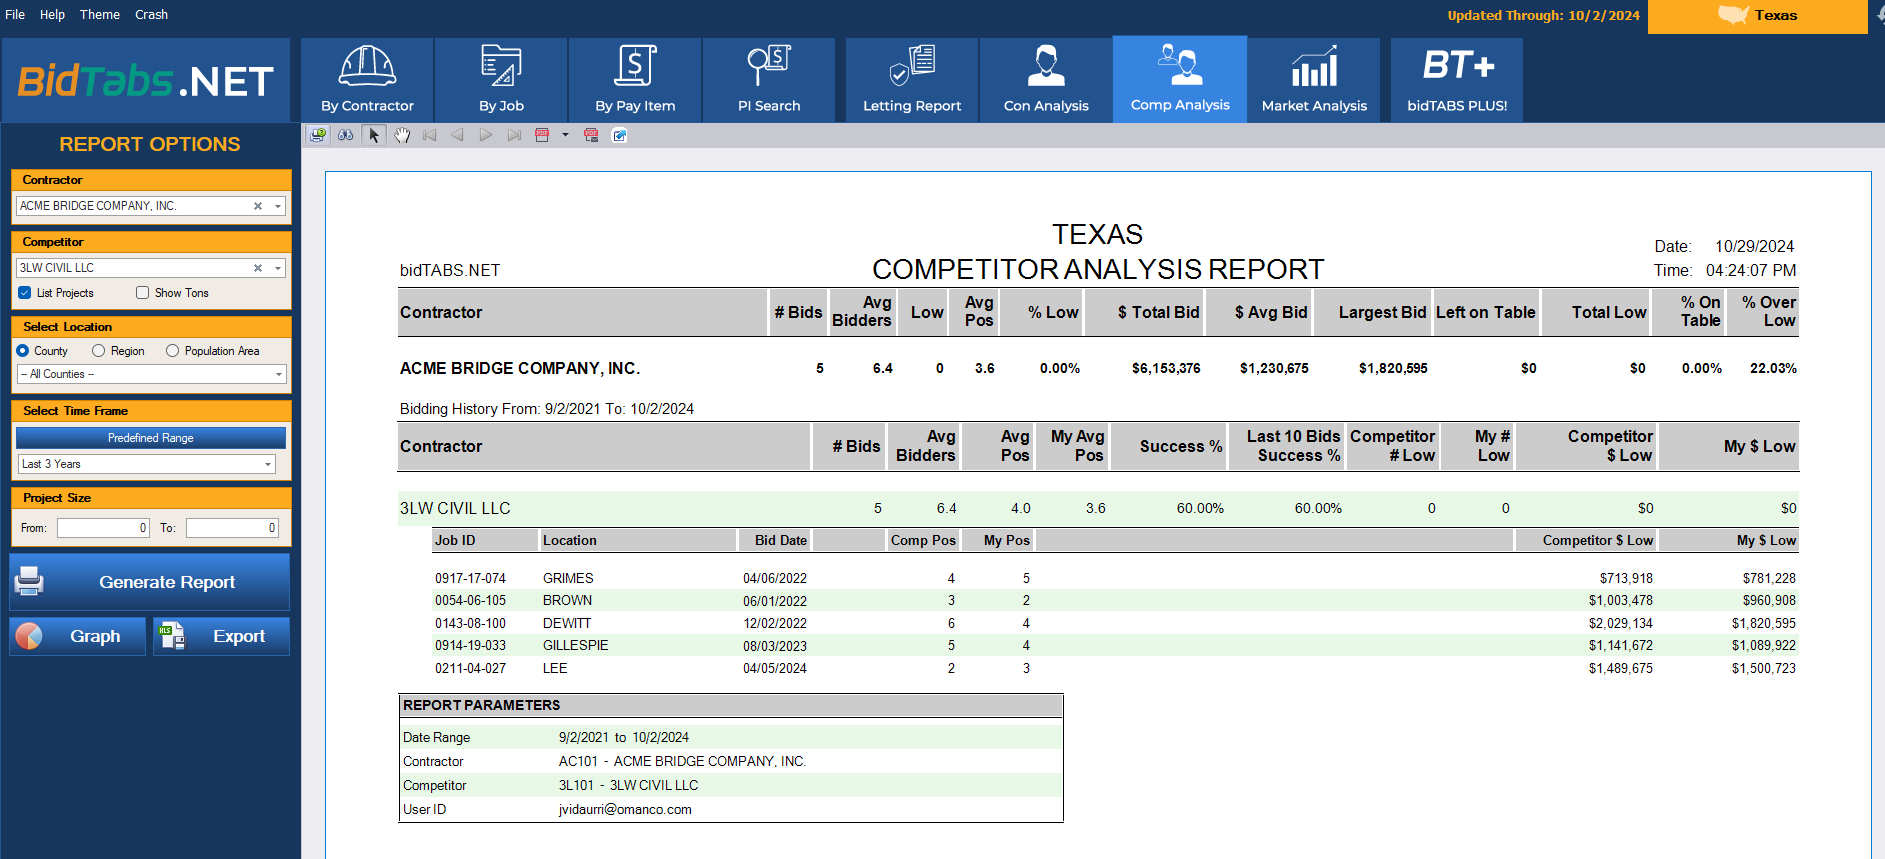
Task: Click job ID 0054-06-105
Action: (x=470, y=601)
